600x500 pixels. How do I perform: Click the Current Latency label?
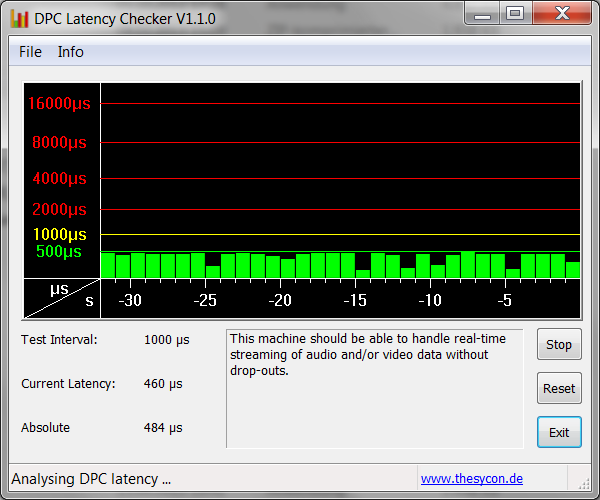68,384
